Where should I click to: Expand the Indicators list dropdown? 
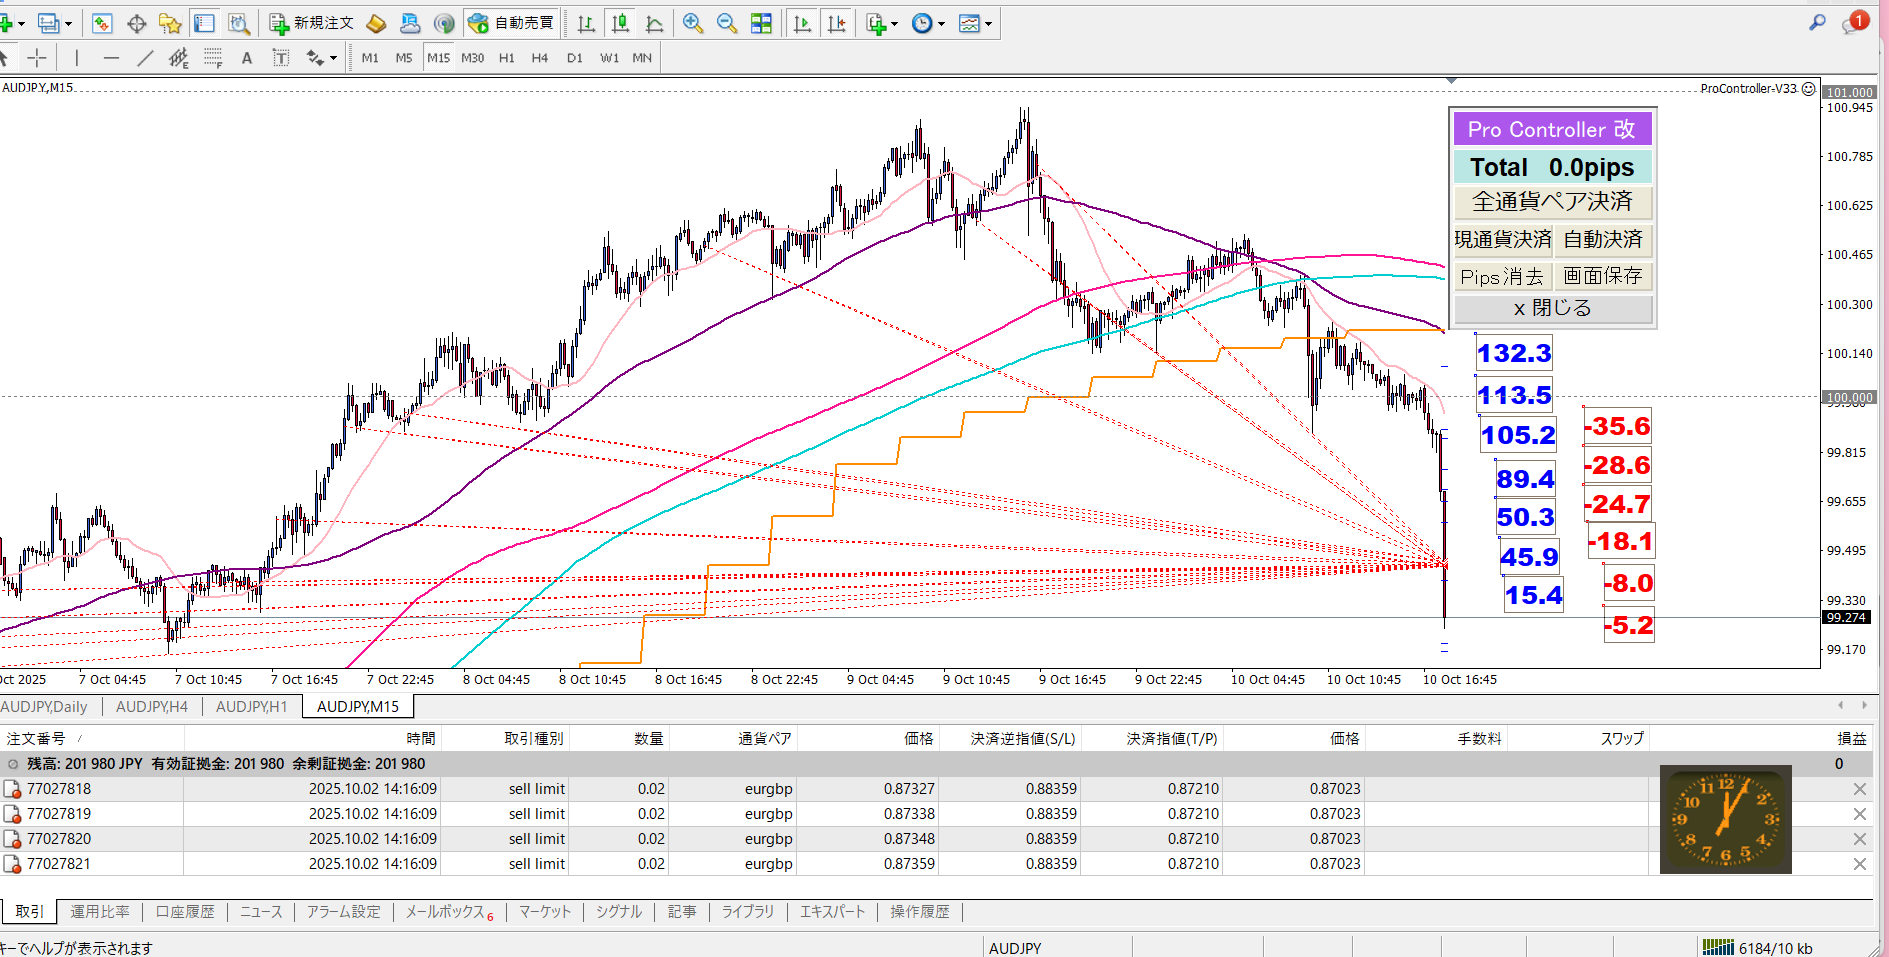click(x=882, y=23)
